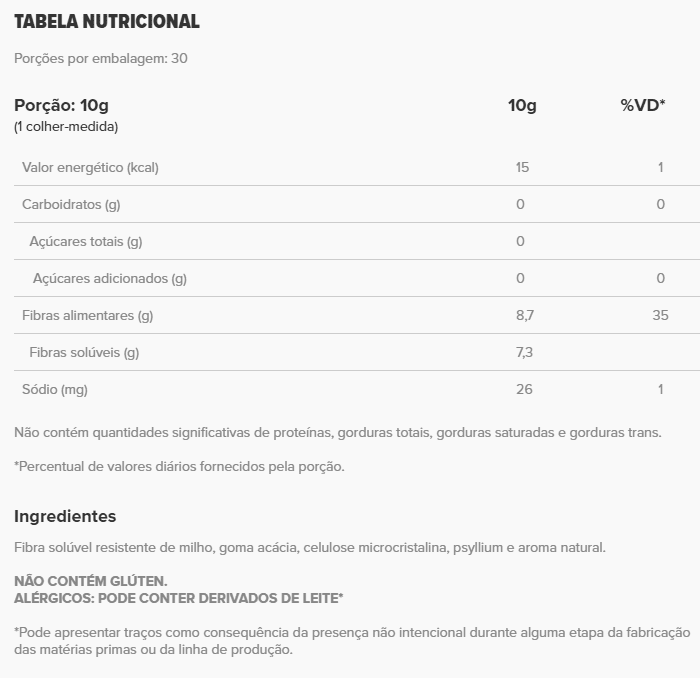Click the Açúcares adicionados (g) row label
The width and height of the screenshot is (700, 678).
pyautogui.click(x=109, y=278)
